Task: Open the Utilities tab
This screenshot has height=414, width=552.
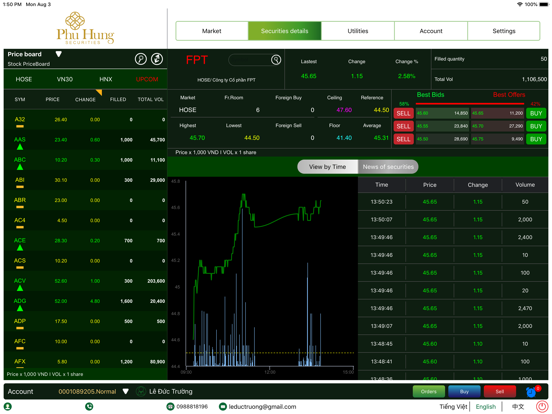Action: (358, 31)
